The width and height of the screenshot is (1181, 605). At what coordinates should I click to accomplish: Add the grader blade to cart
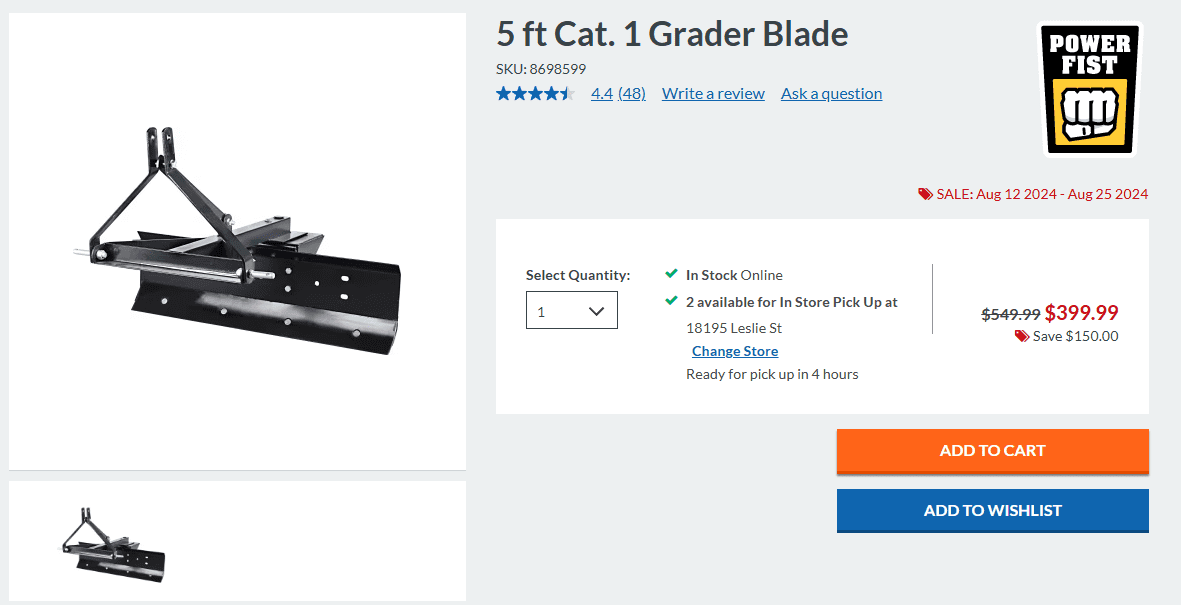click(992, 451)
